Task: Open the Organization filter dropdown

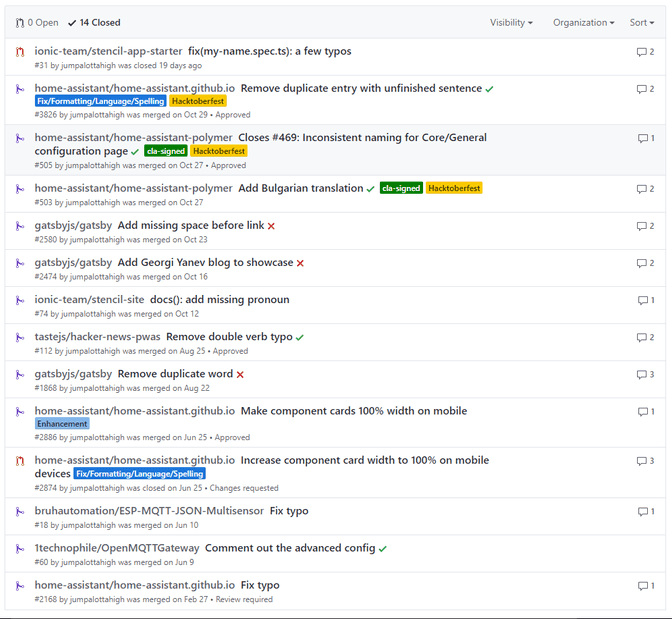Action: [583, 22]
